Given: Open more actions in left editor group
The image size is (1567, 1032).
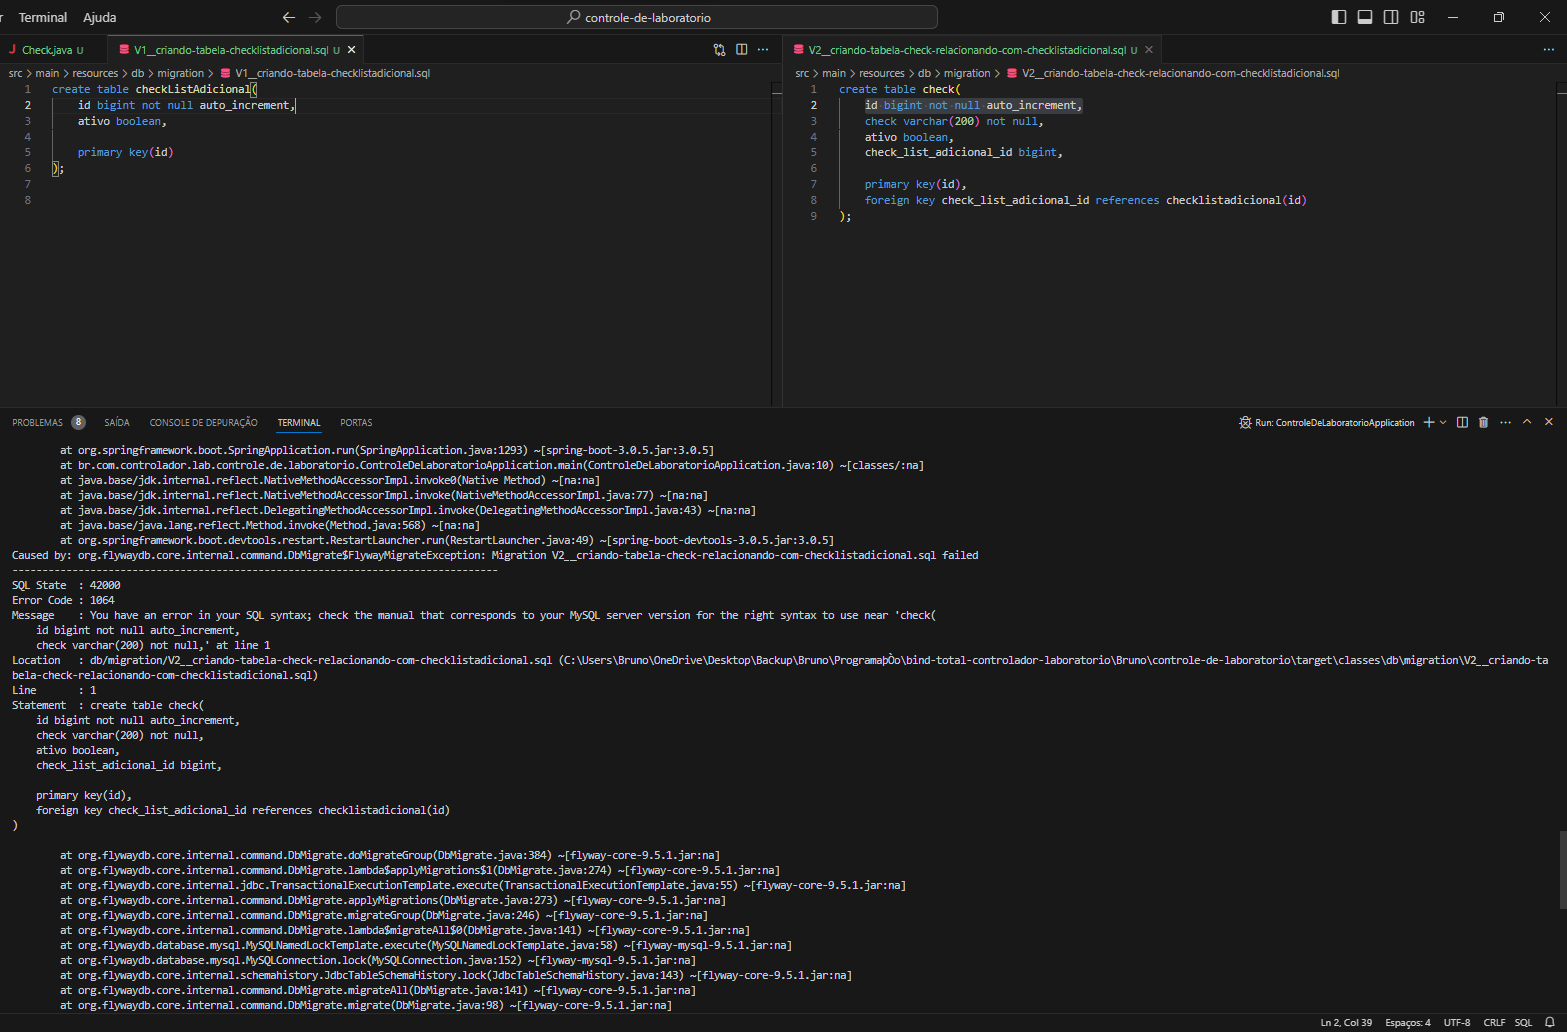Looking at the screenshot, I should (763, 49).
